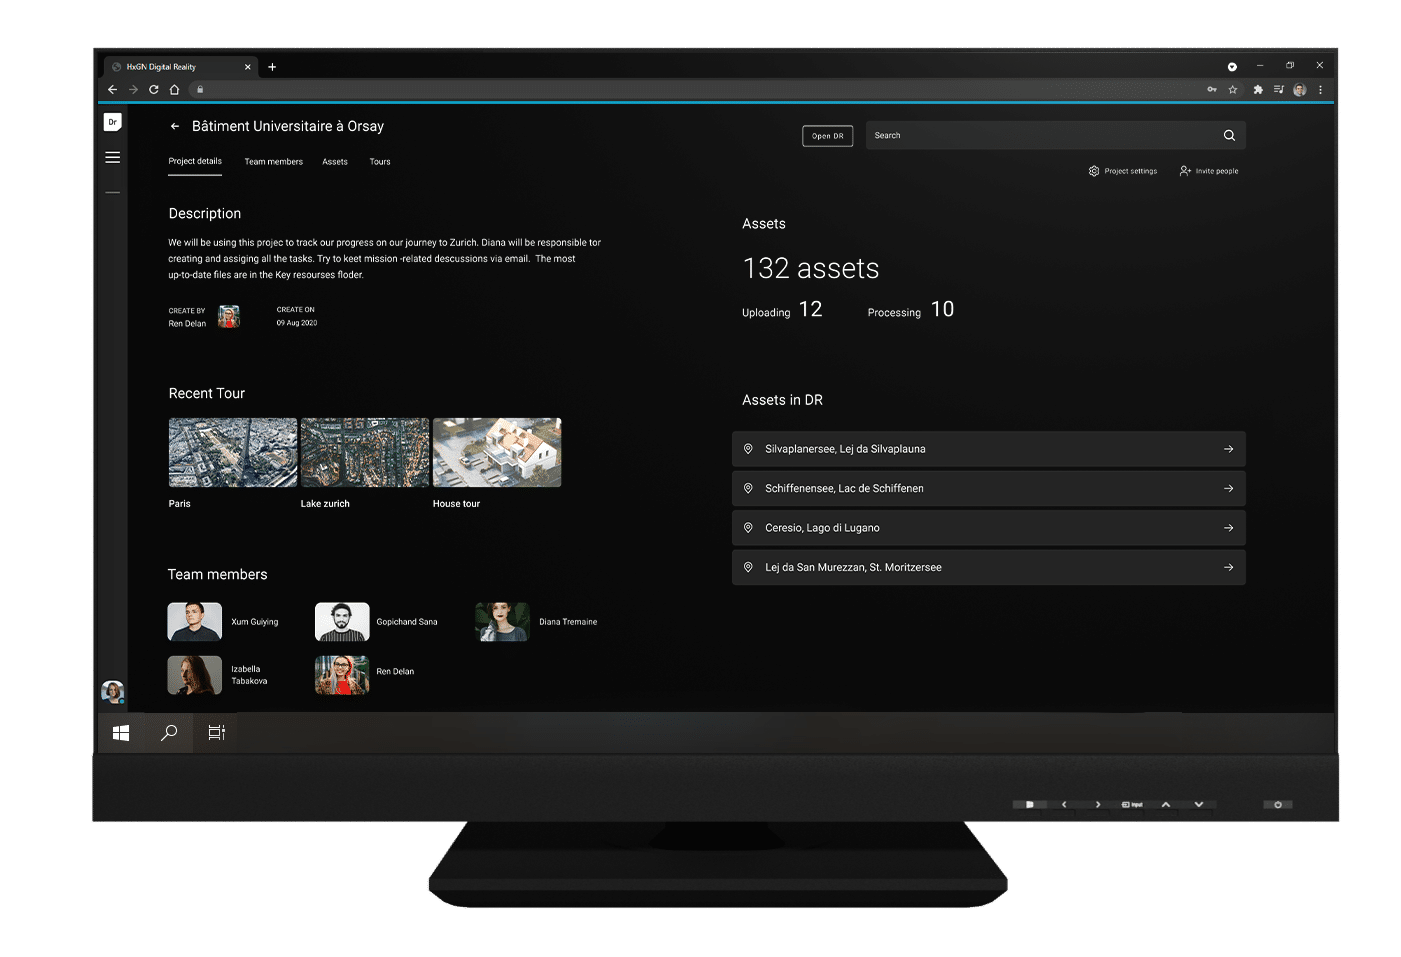
Task: Click the Schiffenensee, Lac de Schiffenen text
Action: coord(844,489)
